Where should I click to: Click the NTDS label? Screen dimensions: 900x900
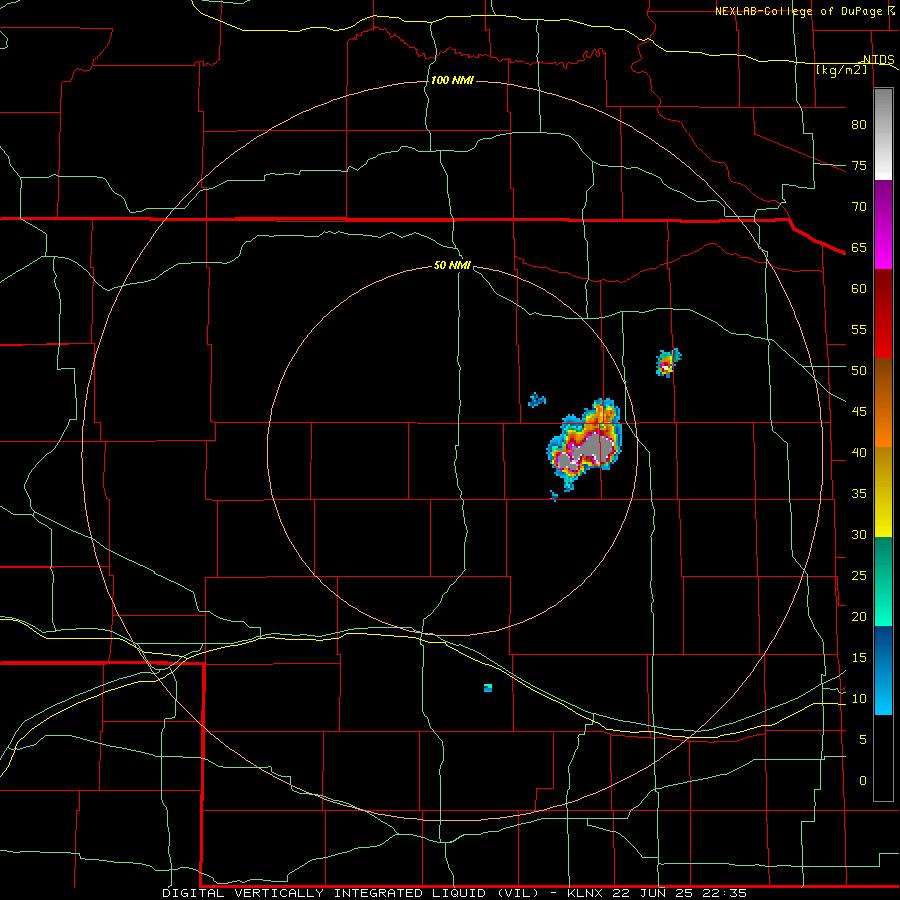[878, 60]
